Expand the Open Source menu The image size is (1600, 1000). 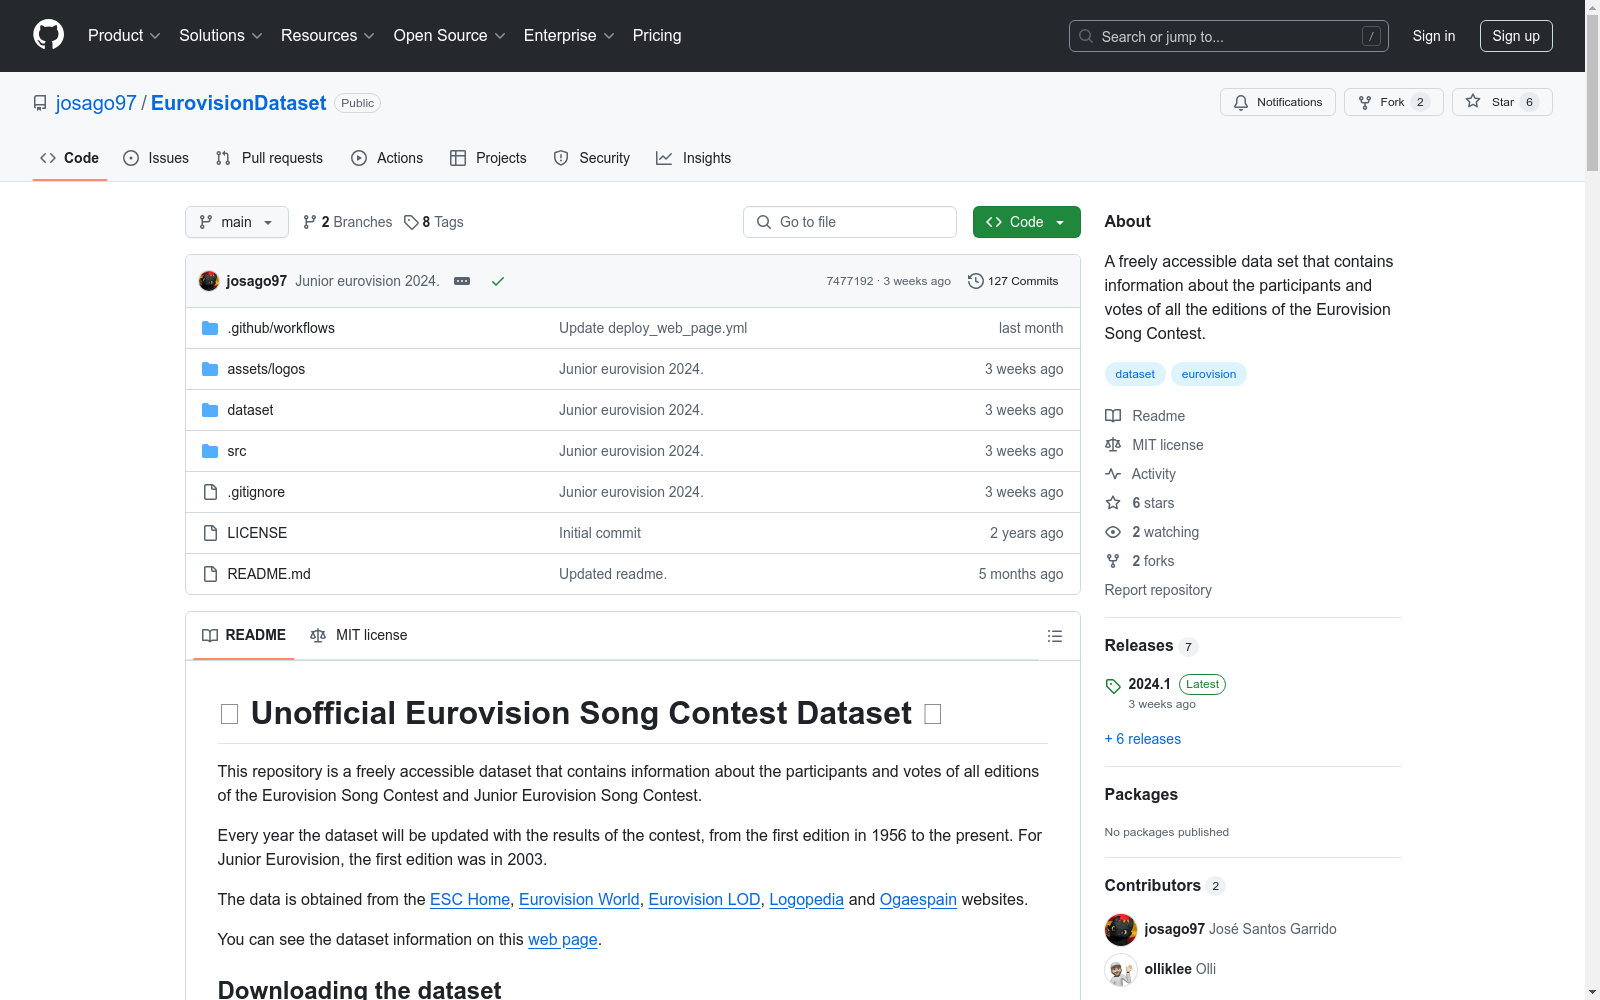pyautogui.click(x=449, y=36)
